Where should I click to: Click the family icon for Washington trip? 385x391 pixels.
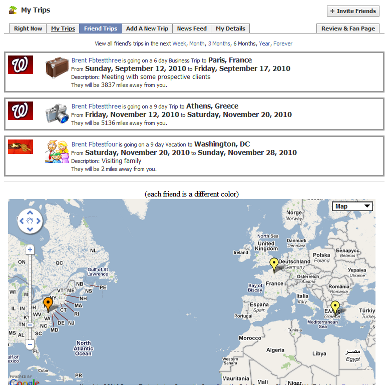[57, 151]
